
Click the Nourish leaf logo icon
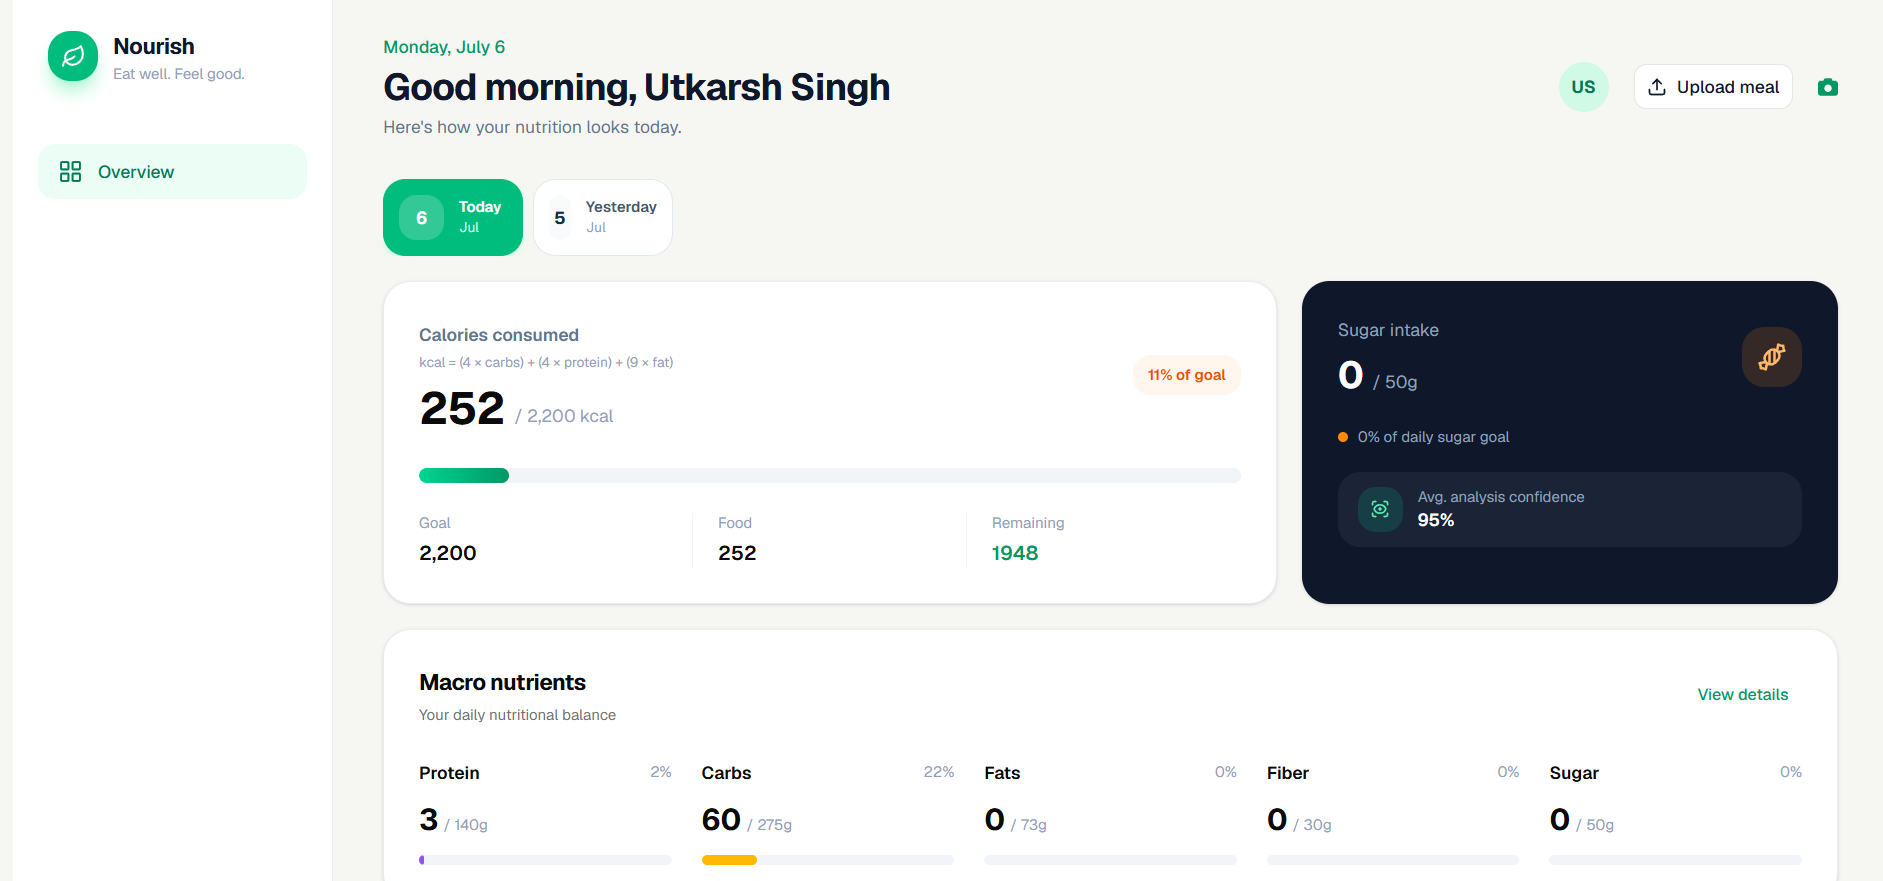point(73,56)
